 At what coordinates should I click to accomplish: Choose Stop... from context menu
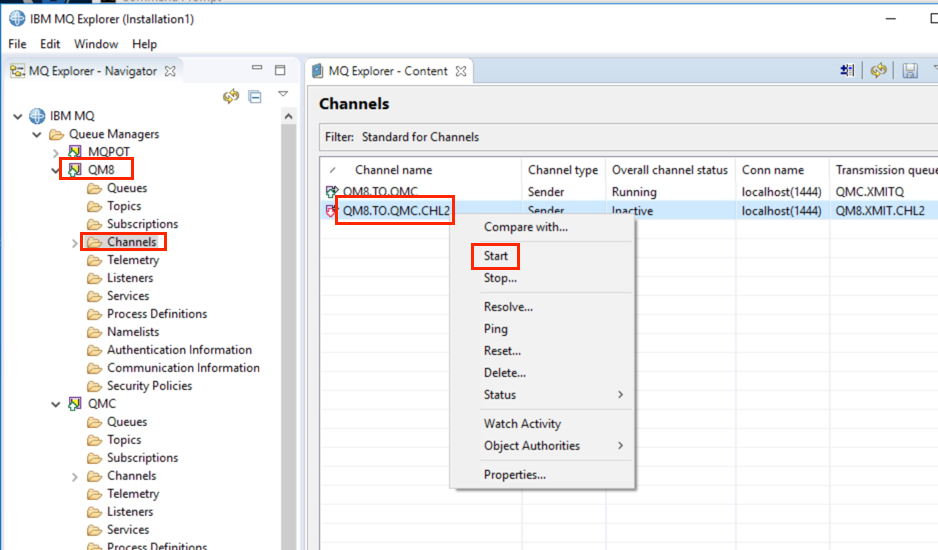[500, 278]
